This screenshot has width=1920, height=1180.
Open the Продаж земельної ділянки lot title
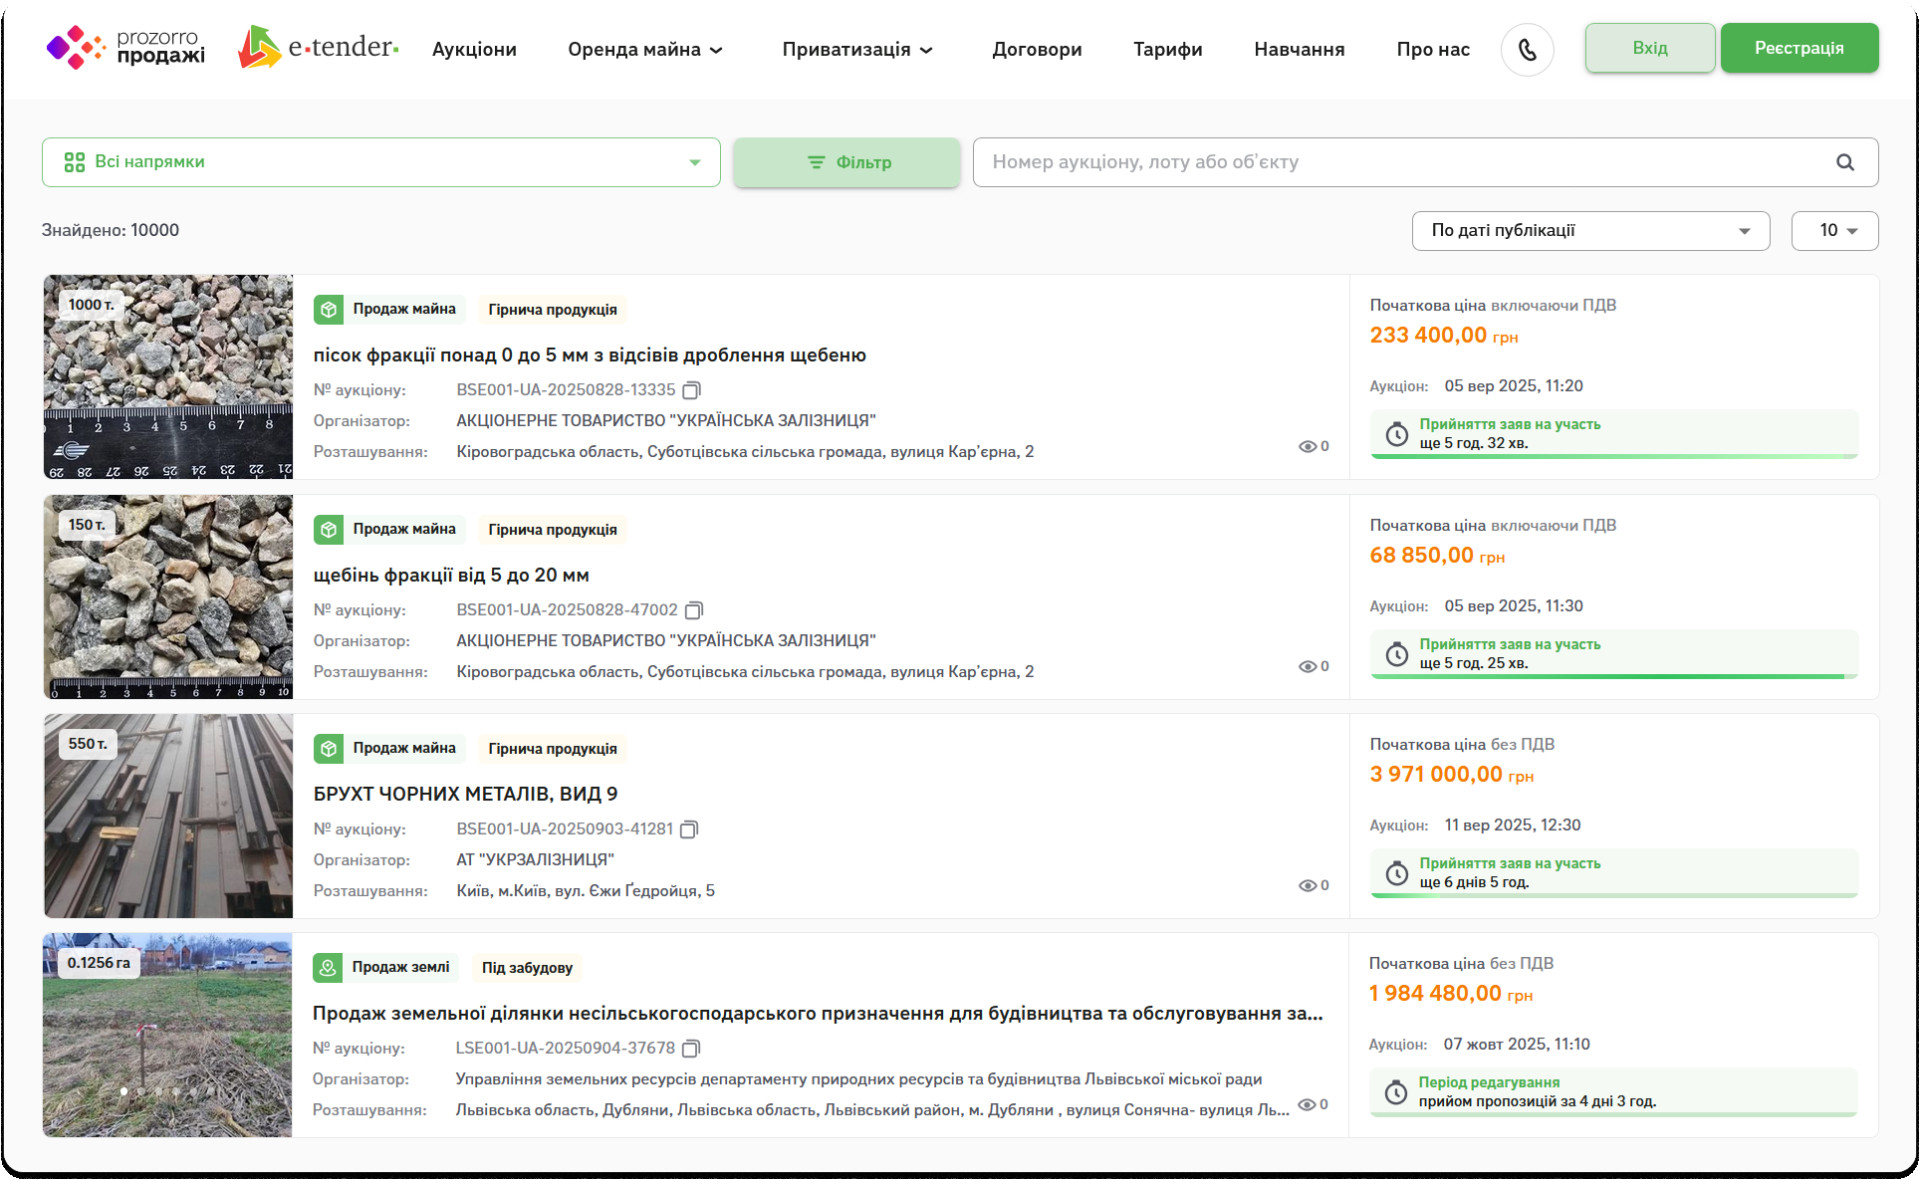(x=817, y=1013)
